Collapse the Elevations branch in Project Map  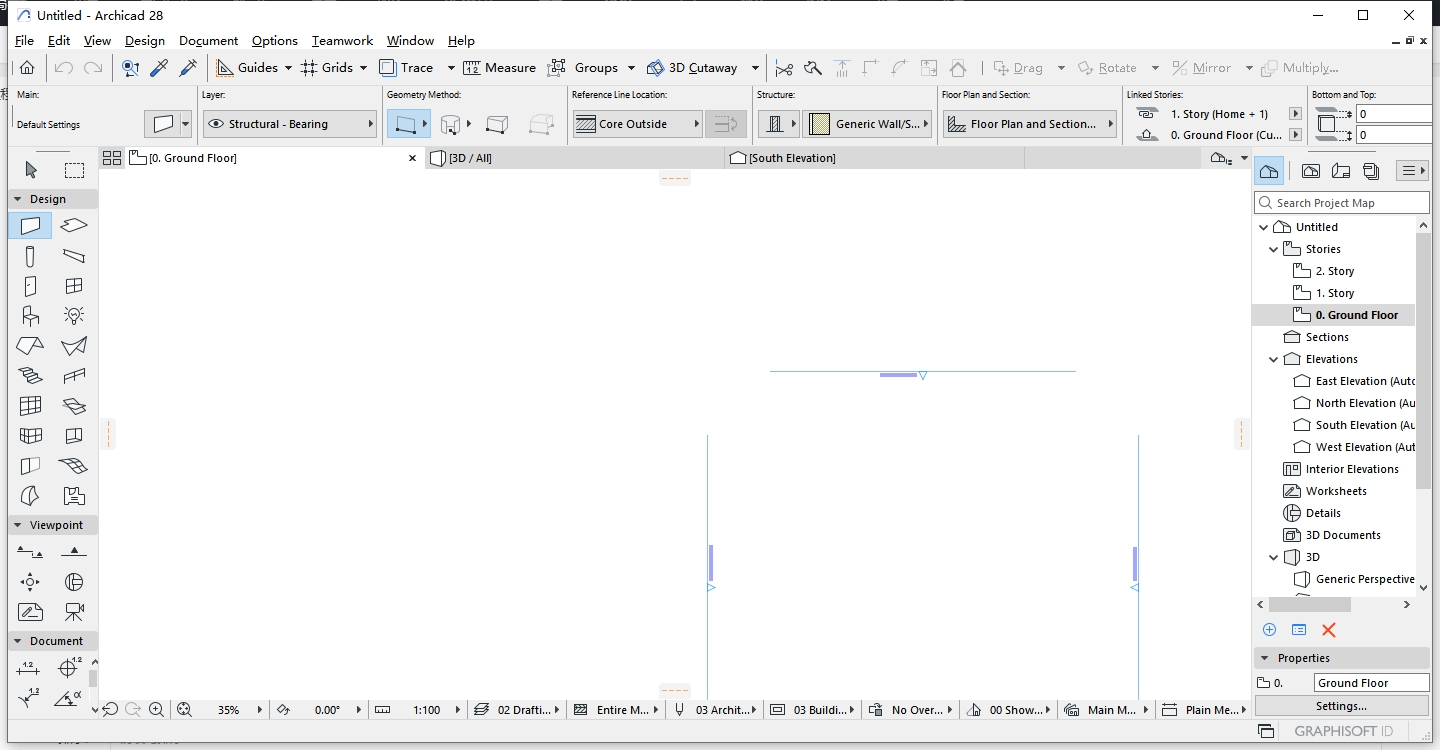(x=1275, y=358)
